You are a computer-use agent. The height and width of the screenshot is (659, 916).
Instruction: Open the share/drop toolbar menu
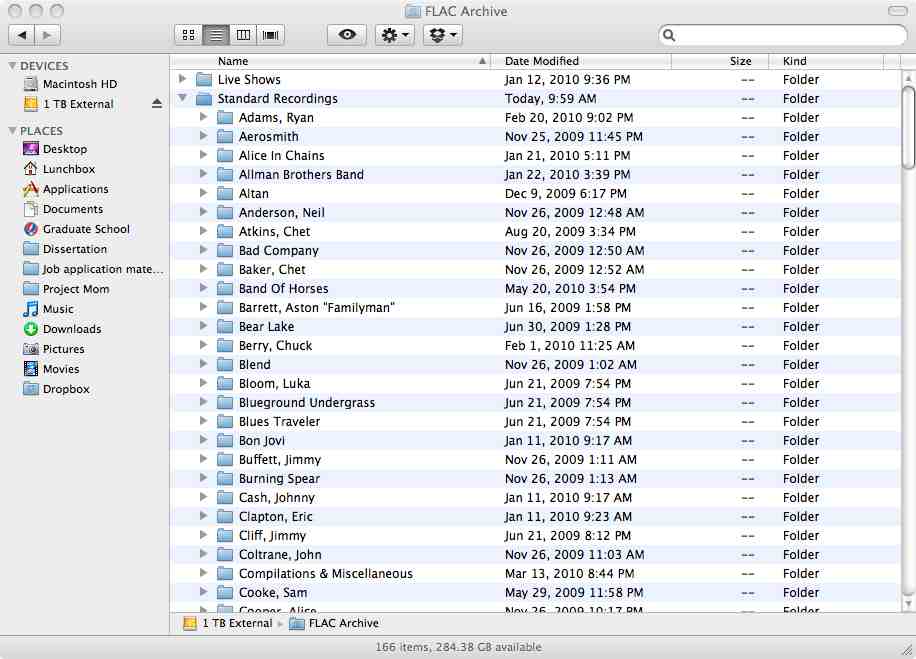tap(442, 34)
